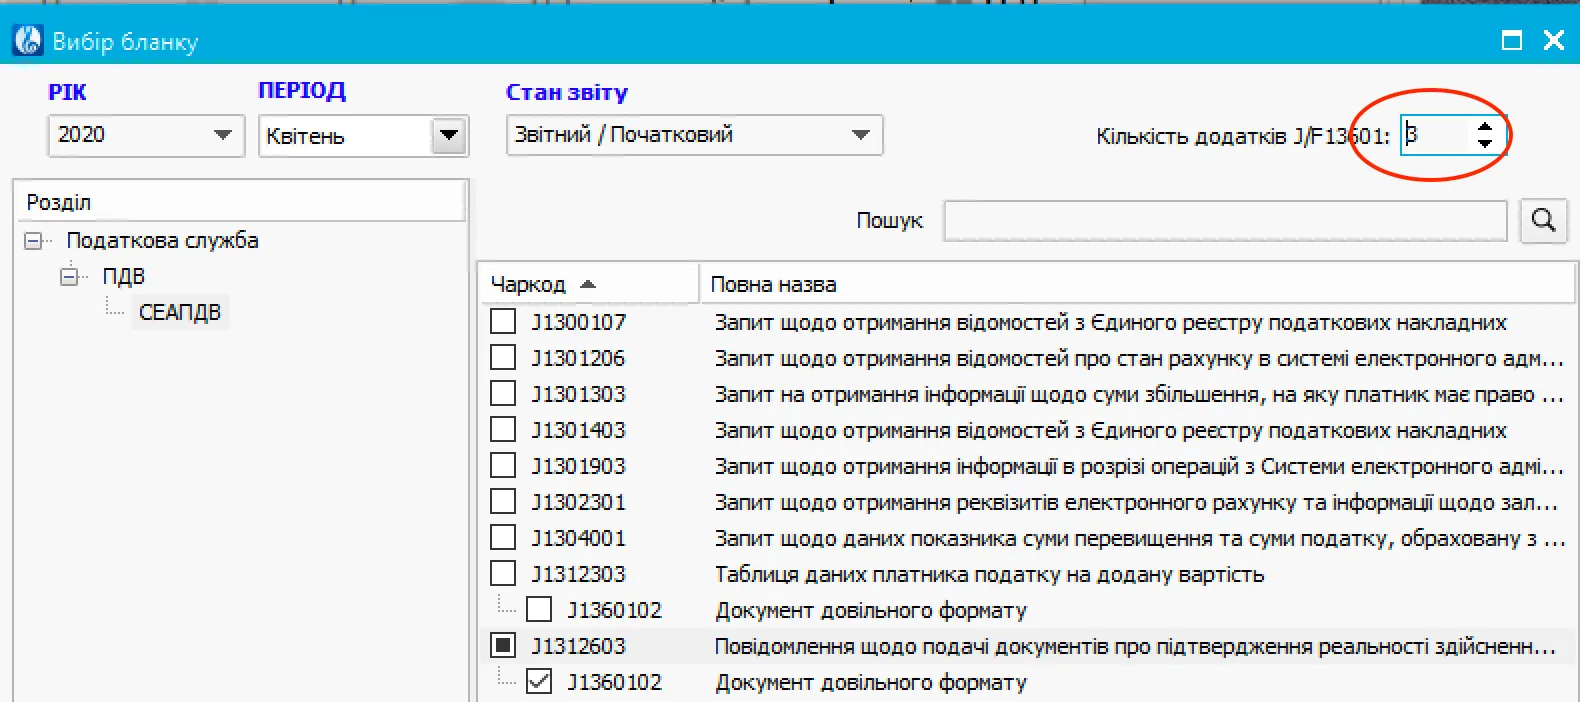1580x702 pixels.
Task: Select the ПДВ tree label
Action: click(124, 277)
